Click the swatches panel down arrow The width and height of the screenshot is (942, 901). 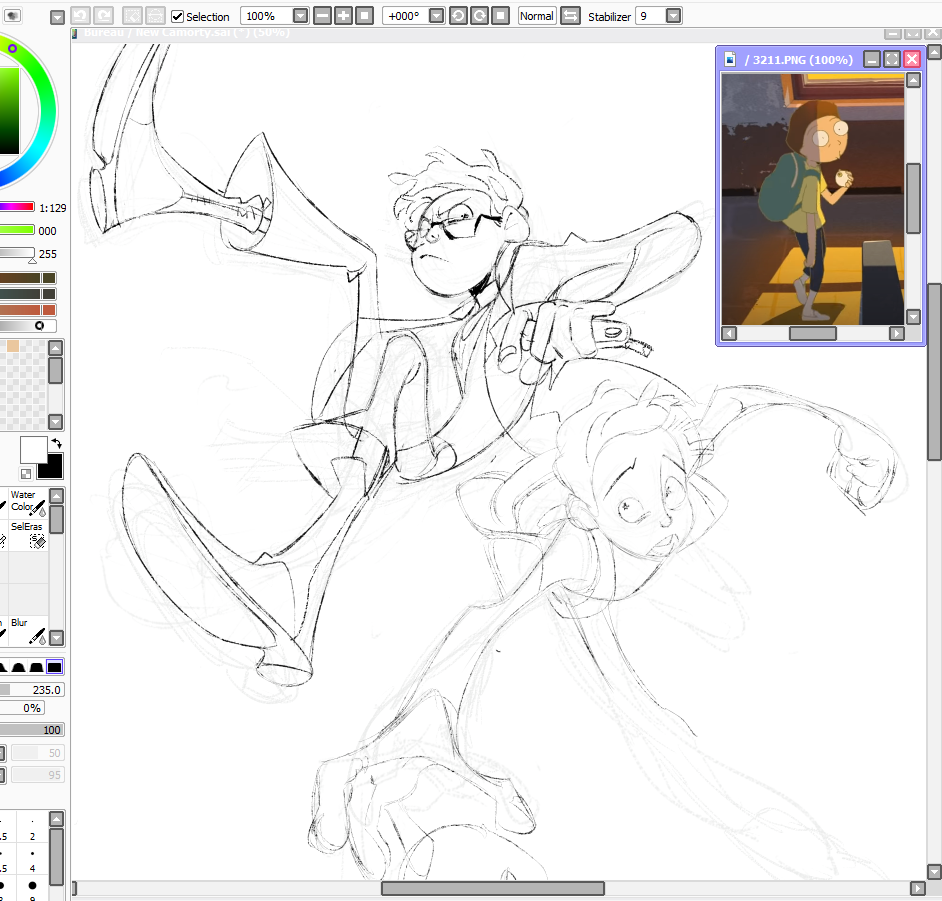[55, 422]
